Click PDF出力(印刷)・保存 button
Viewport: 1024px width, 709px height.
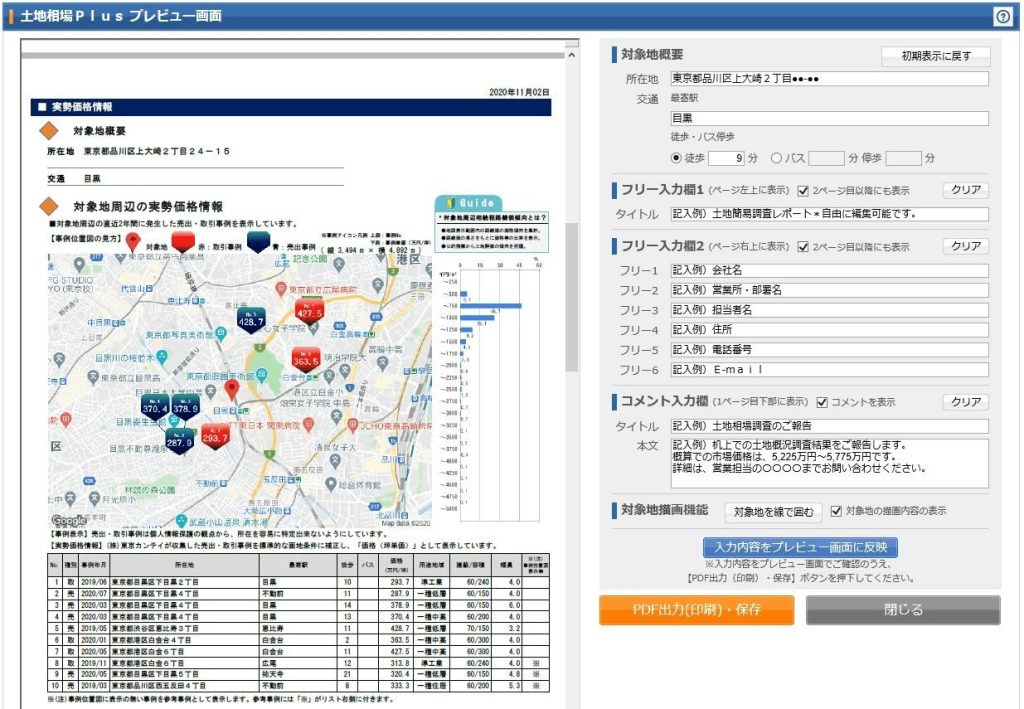click(x=696, y=610)
